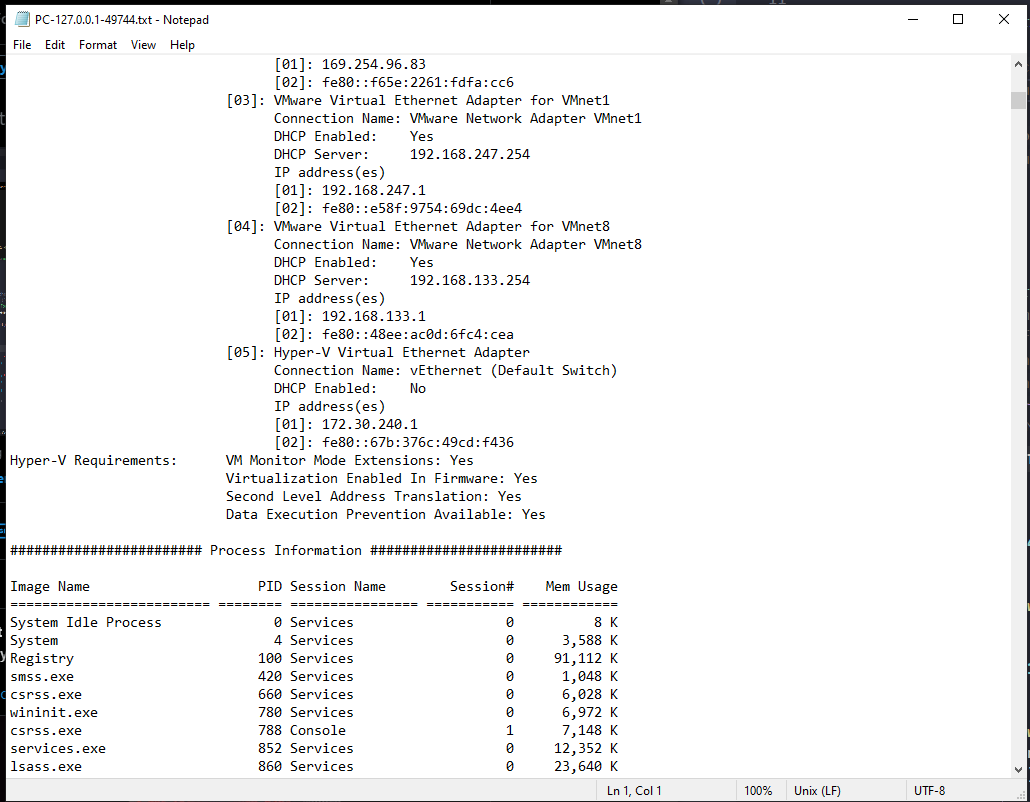Click the address fe80::e58f:9754:69dc:4ee4

422,208
